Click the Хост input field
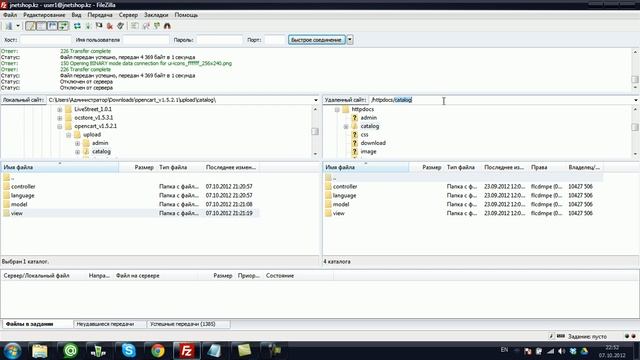This screenshot has width=640, height=360. [46, 40]
